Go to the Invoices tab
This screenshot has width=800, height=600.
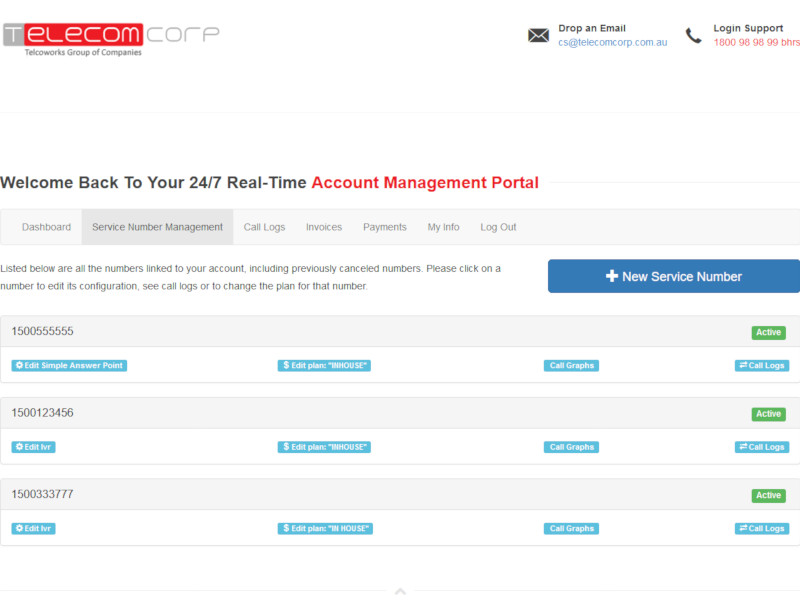click(324, 227)
